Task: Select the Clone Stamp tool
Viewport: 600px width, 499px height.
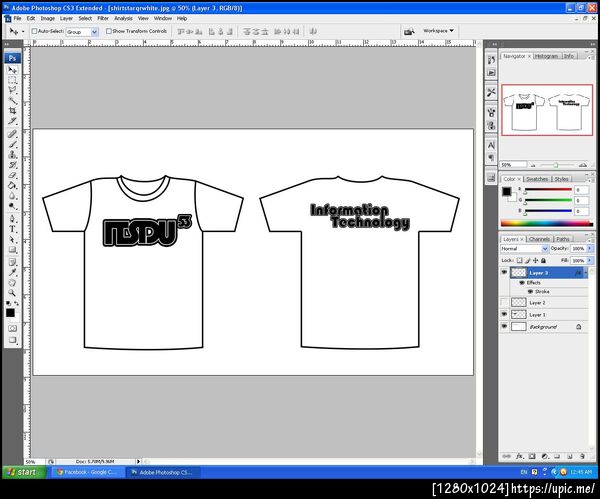Action: [x=12, y=155]
